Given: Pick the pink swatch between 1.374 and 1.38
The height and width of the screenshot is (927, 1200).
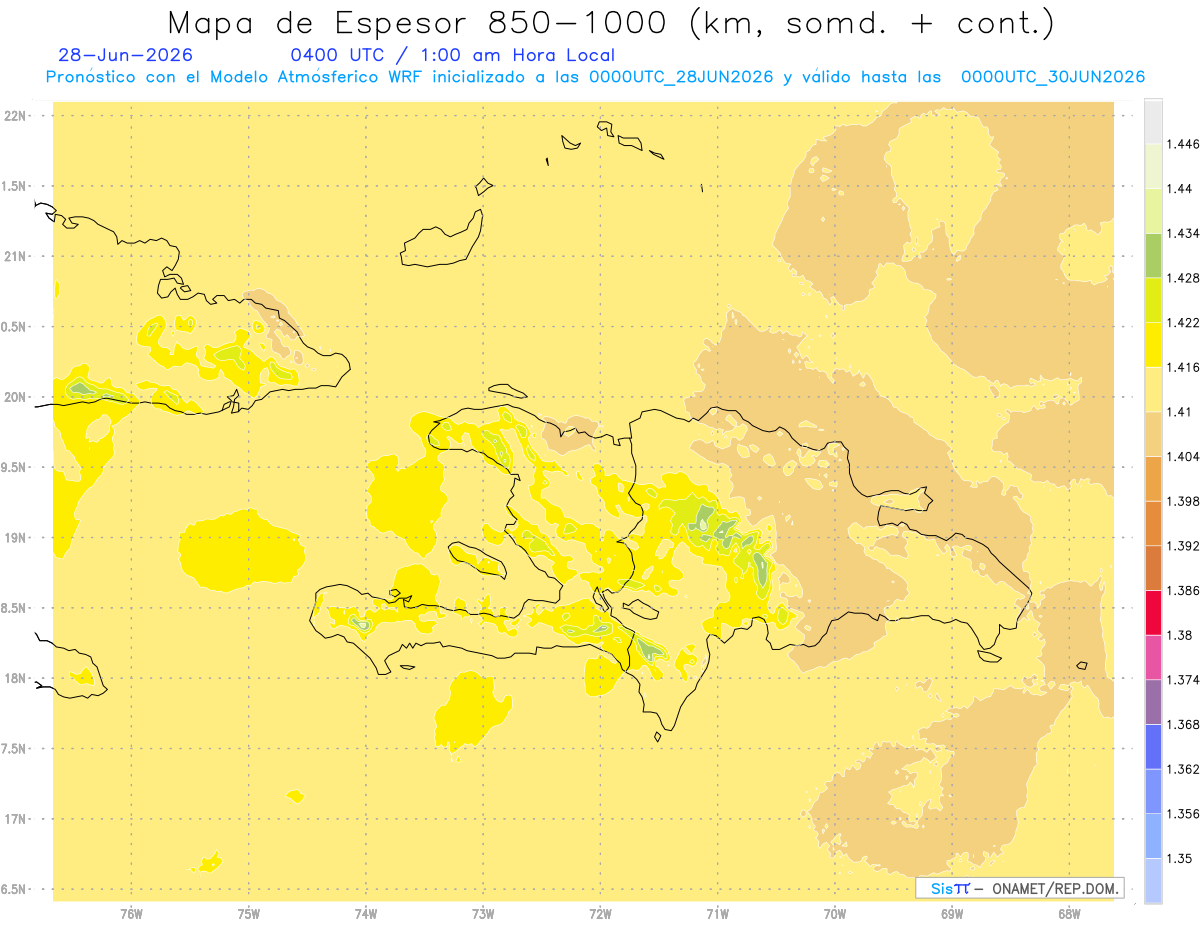Looking at the screenshot, I should (1153, 657).
